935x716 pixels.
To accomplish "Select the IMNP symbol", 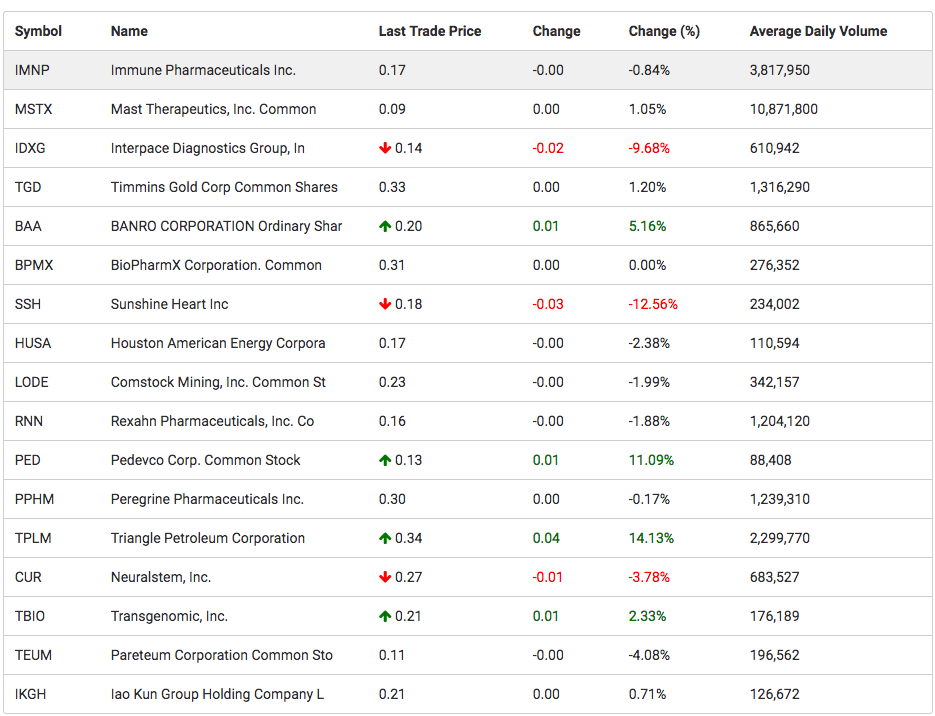I will click(32, 70).
